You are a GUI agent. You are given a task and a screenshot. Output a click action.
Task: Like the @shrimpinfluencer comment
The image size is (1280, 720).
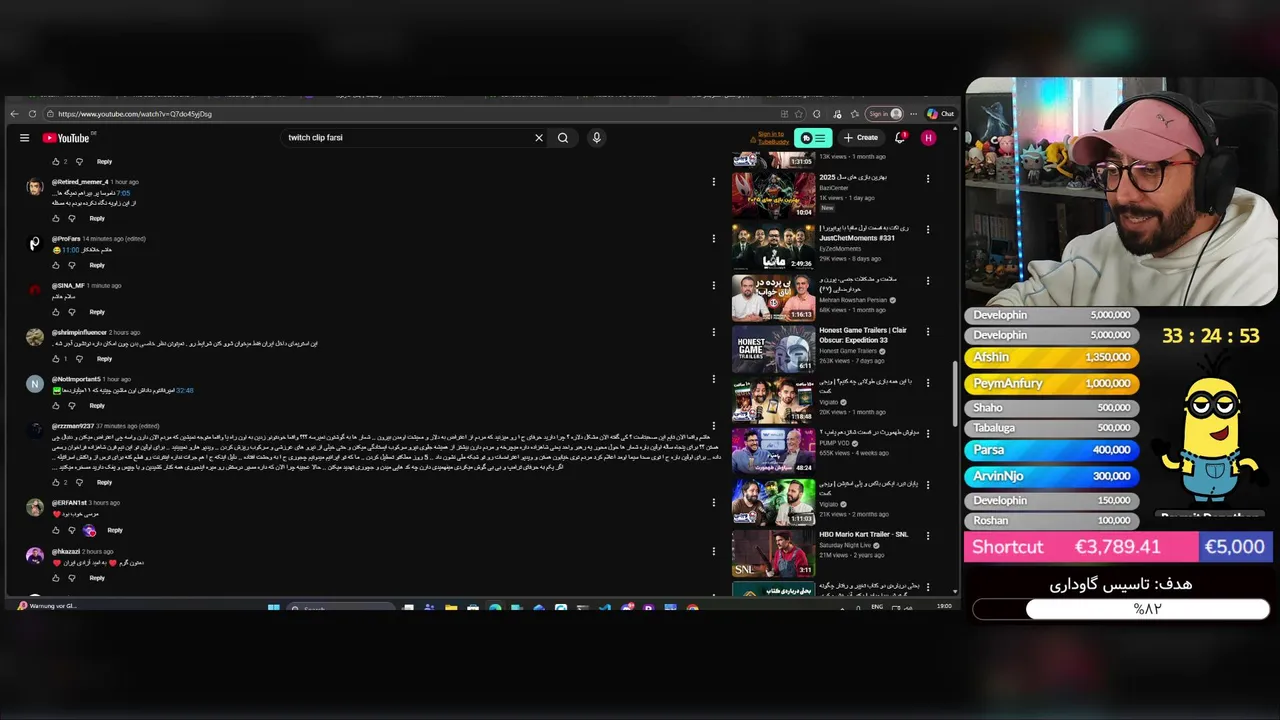coord(56,358)
